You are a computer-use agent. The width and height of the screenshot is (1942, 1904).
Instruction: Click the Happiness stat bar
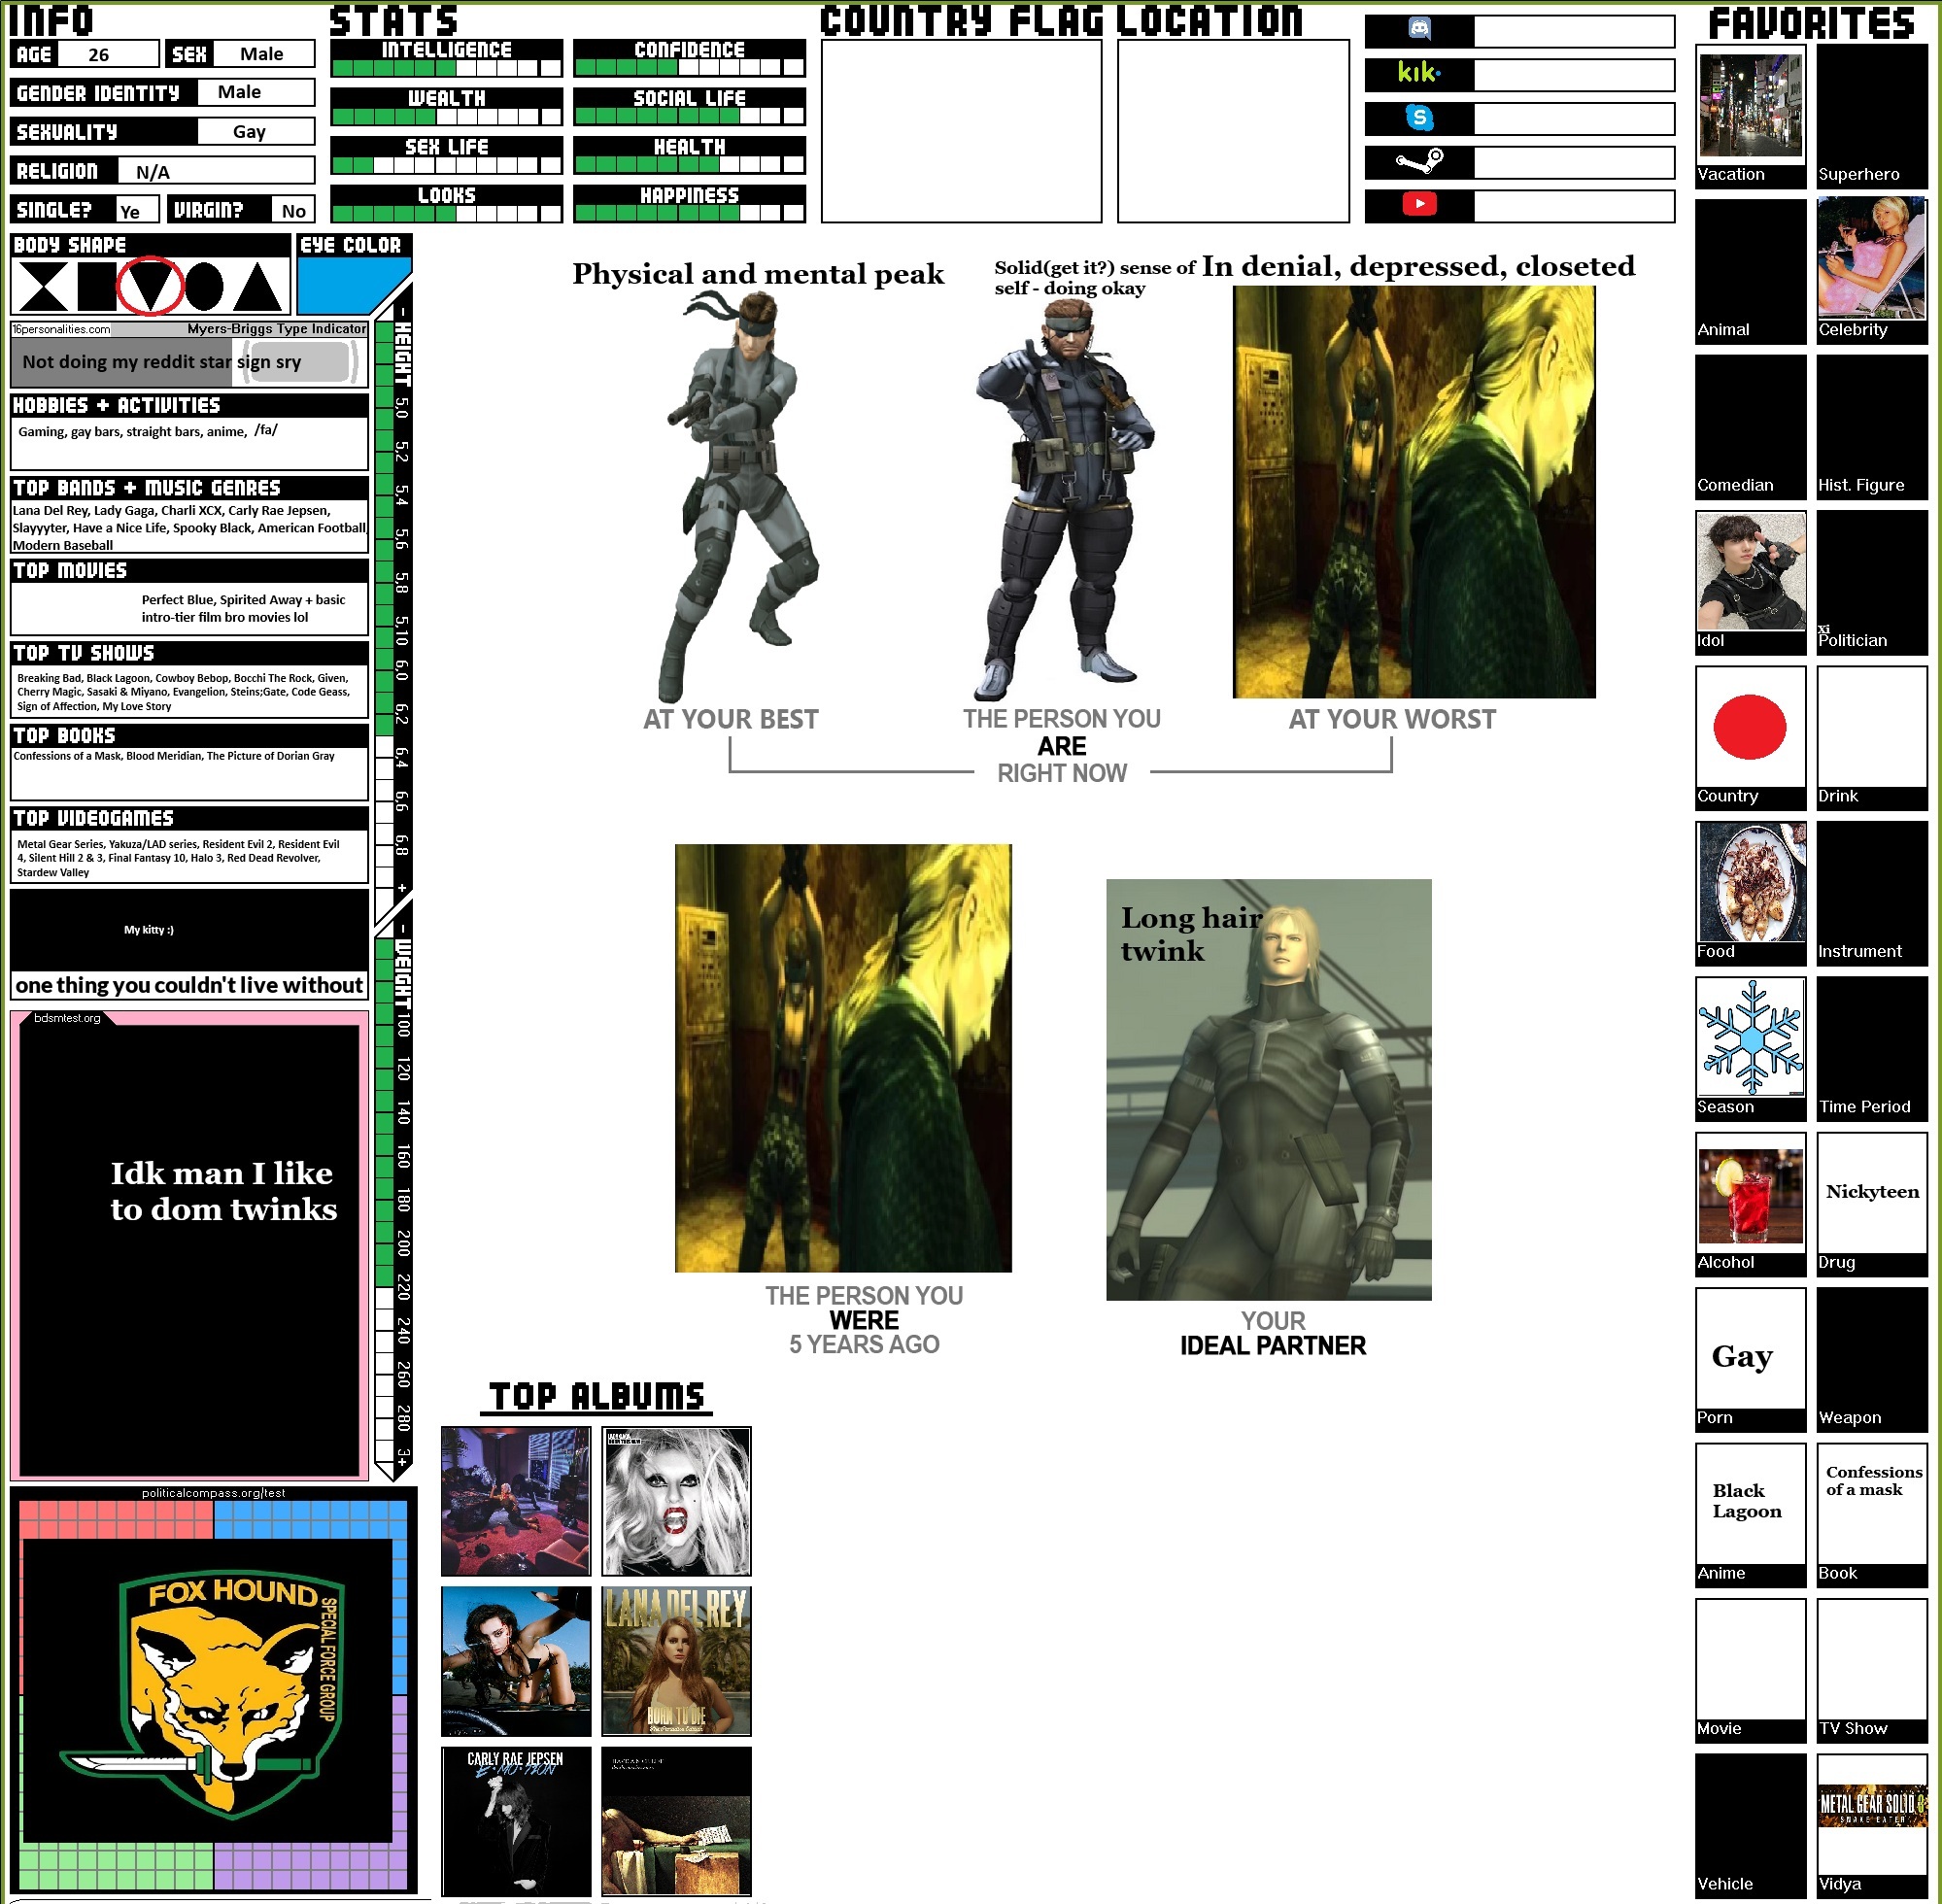pyautogui.click(x=688, y=212)
